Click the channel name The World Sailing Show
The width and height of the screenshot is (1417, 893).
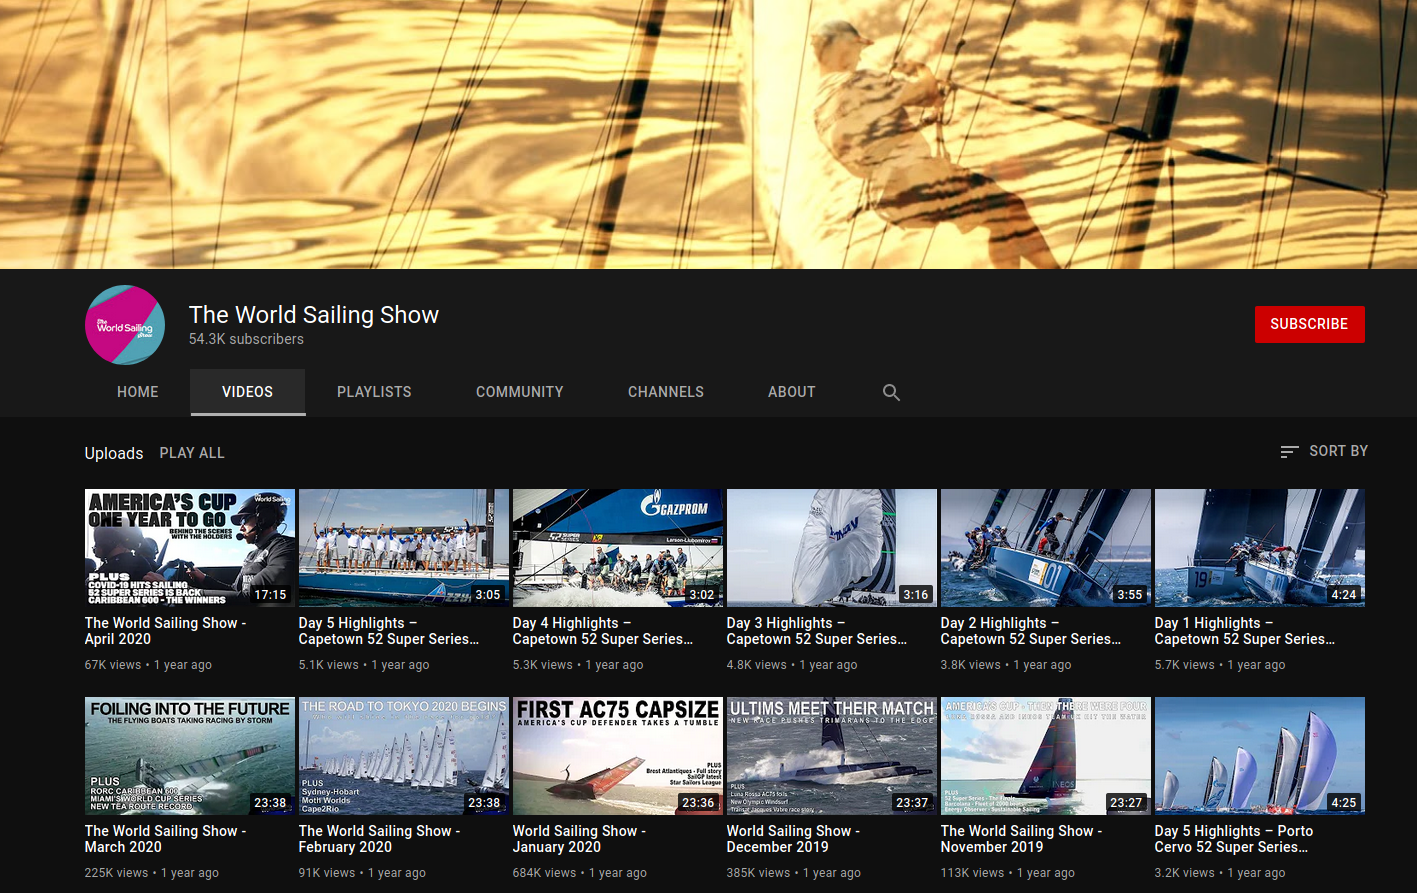point(314,315)
